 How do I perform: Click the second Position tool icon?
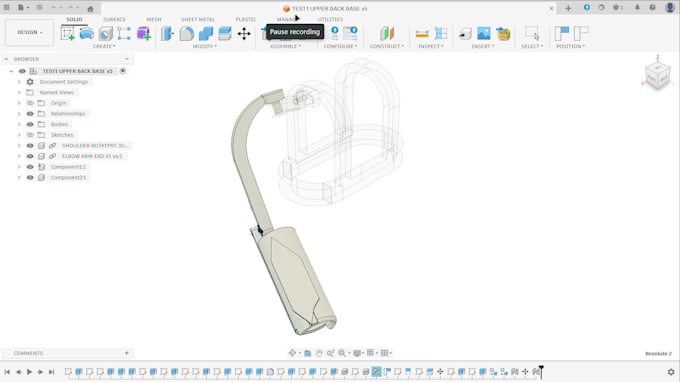coord(581,33)
